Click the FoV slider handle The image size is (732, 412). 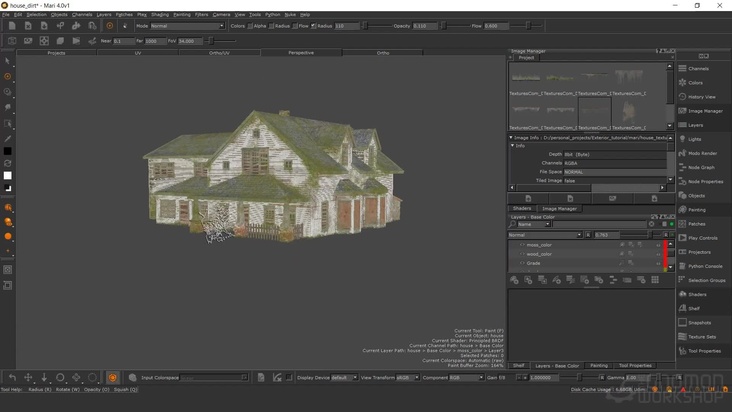click(x=211, y=41)
